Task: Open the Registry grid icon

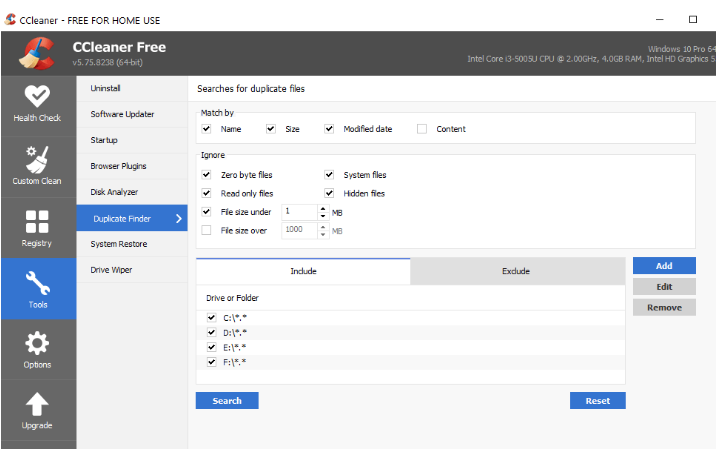Action: tap(37, 222)
